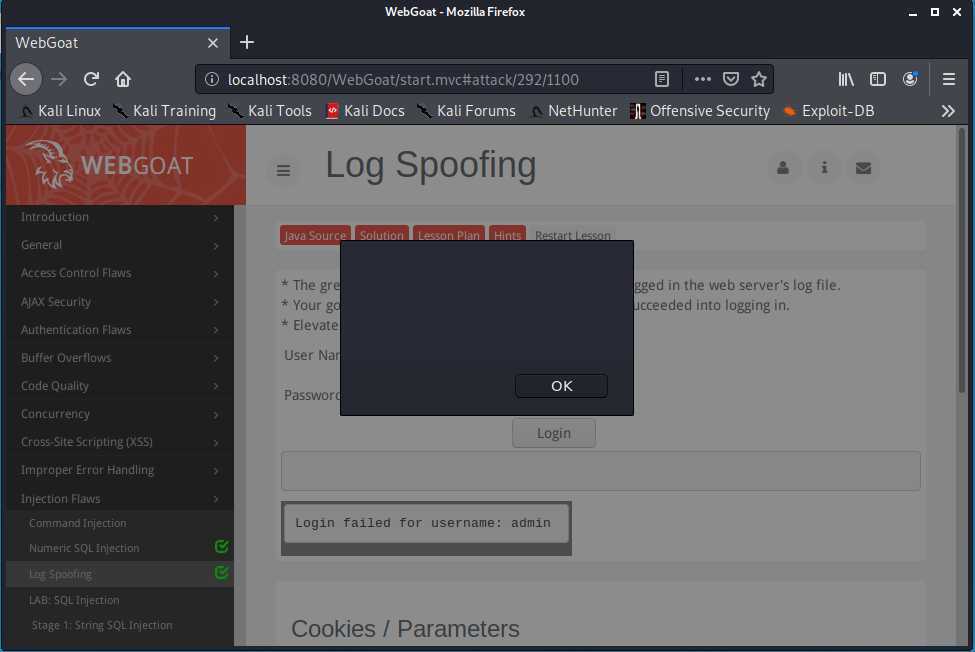Screen dimensions: 975x652
Task: Open the Lesson Plan tab
Action: (x=449, y=235)
